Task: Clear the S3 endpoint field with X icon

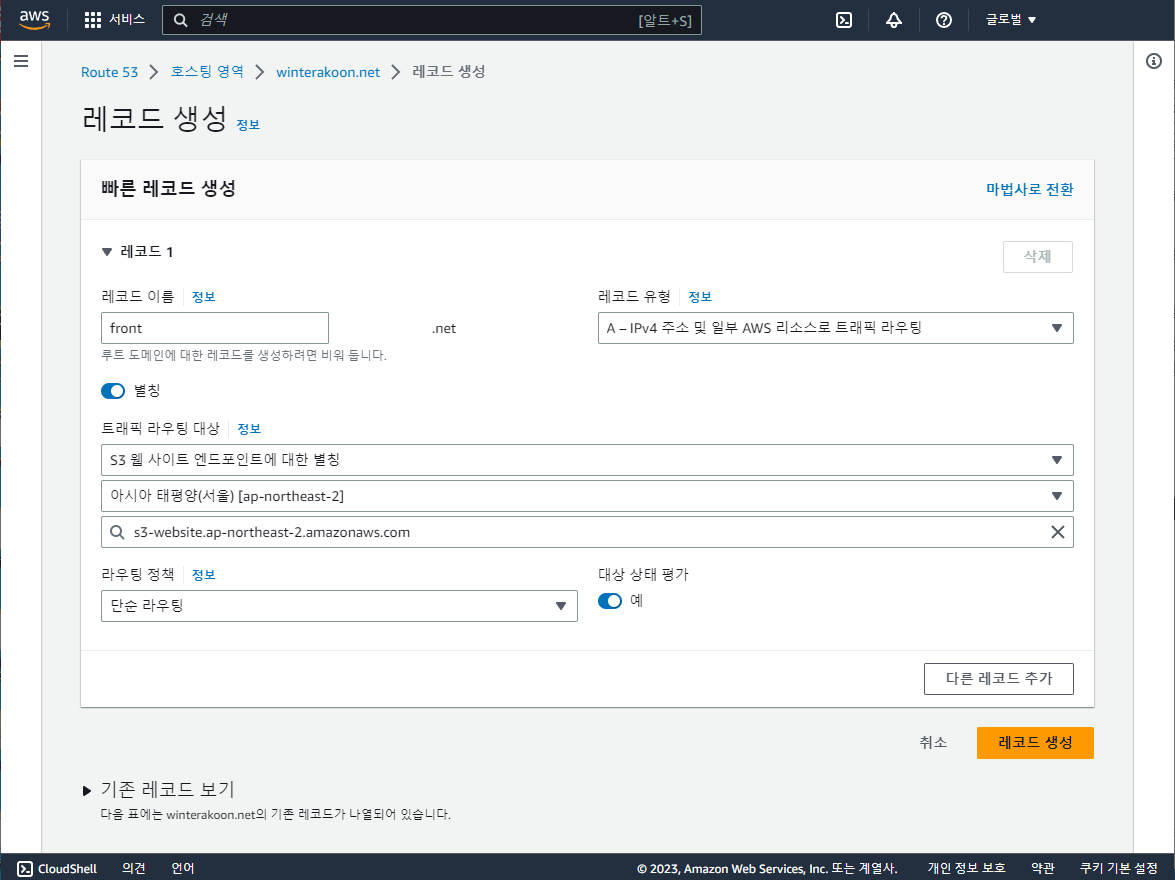Action: click(x=1057, y=532)
